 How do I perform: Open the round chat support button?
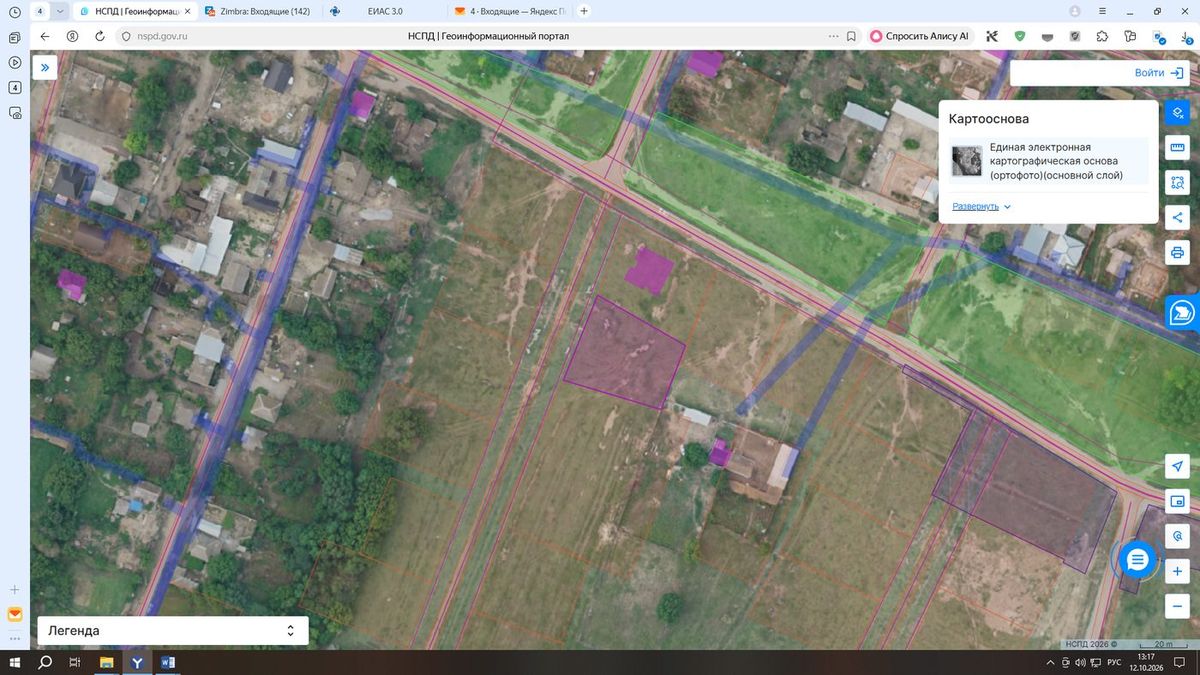pos(1137,561)
